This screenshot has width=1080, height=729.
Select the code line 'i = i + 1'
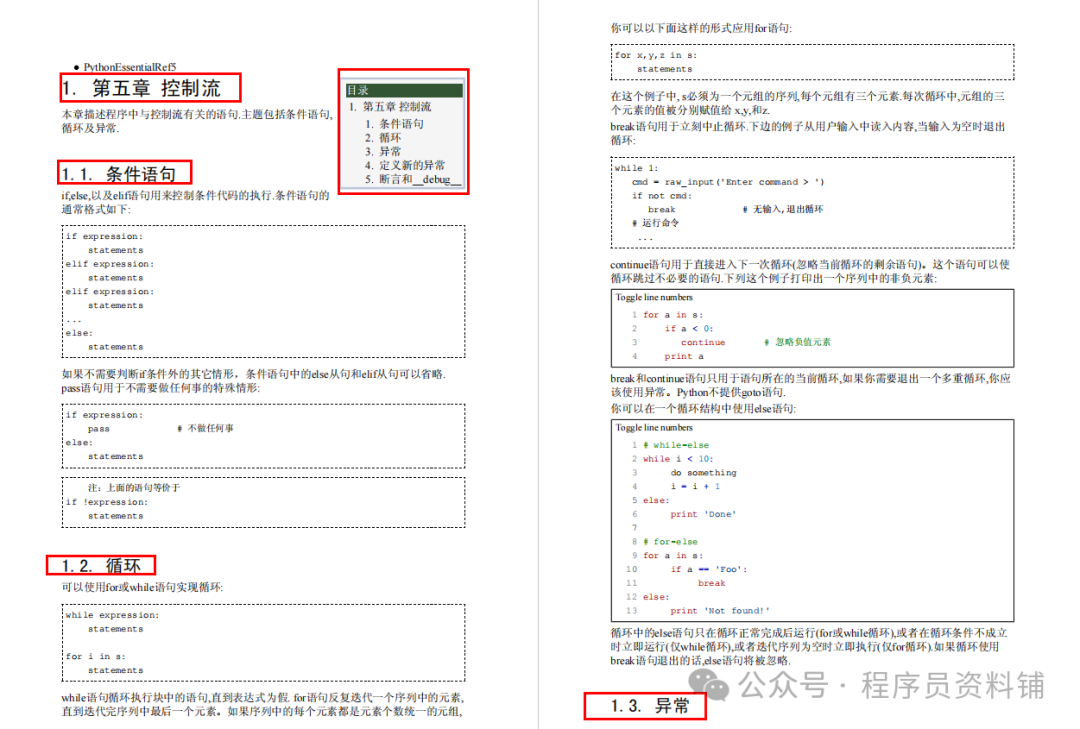pos(696,486)
